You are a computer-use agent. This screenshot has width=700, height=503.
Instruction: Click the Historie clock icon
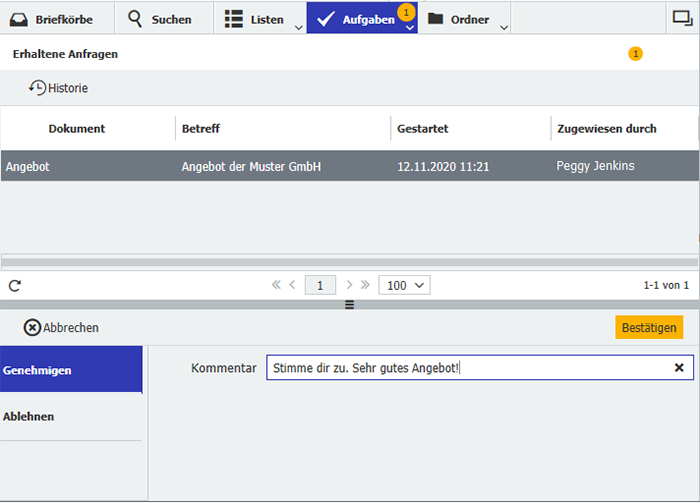tap(37, 88)
